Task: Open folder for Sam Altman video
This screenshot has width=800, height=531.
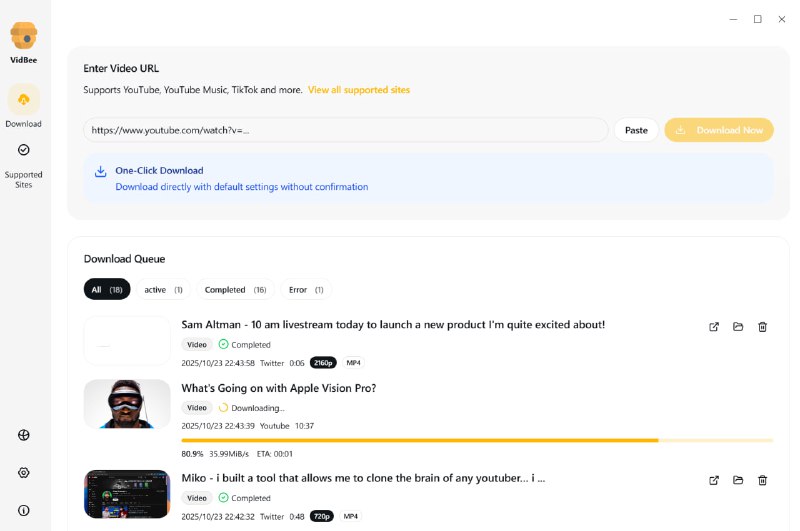Action: click(x=738, y=327)
